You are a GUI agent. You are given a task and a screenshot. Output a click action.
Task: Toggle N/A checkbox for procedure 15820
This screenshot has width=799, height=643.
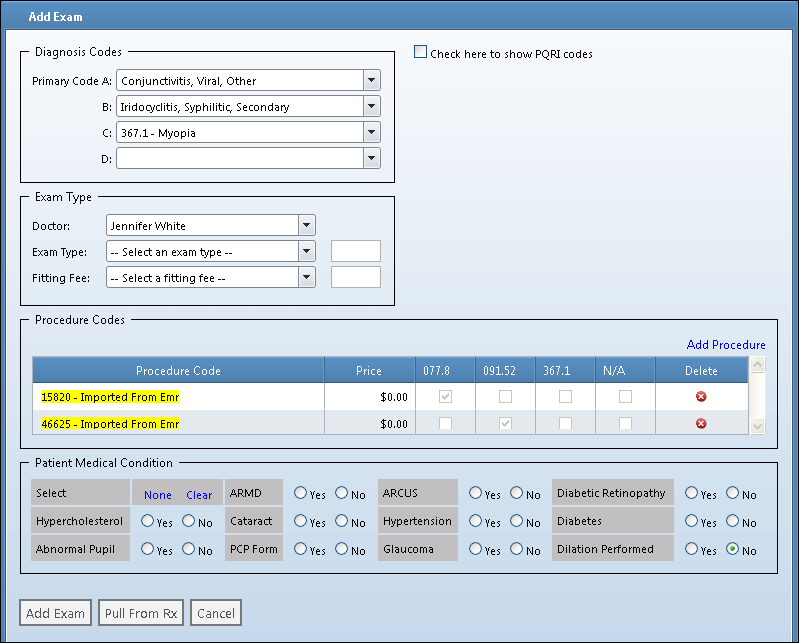pyautogui.click(x=625, y=396)
